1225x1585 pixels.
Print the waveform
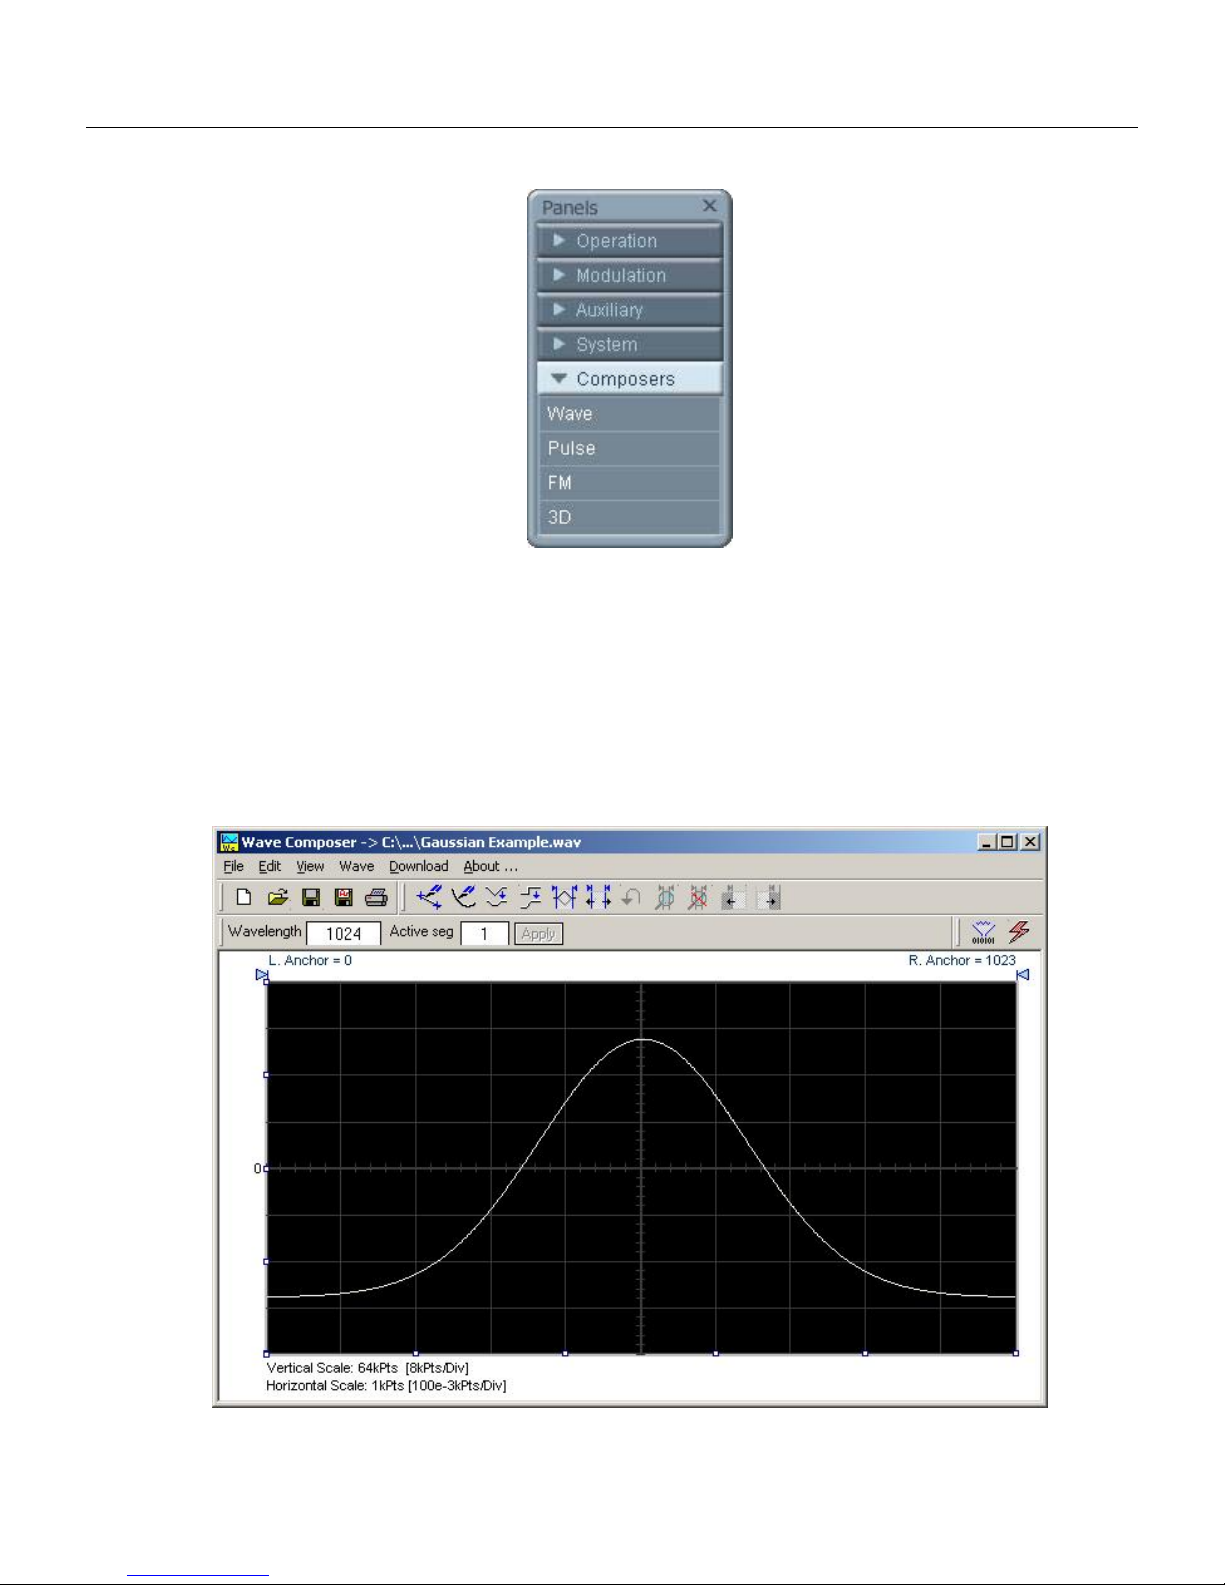pyautogui.click(x=376, y=897)
